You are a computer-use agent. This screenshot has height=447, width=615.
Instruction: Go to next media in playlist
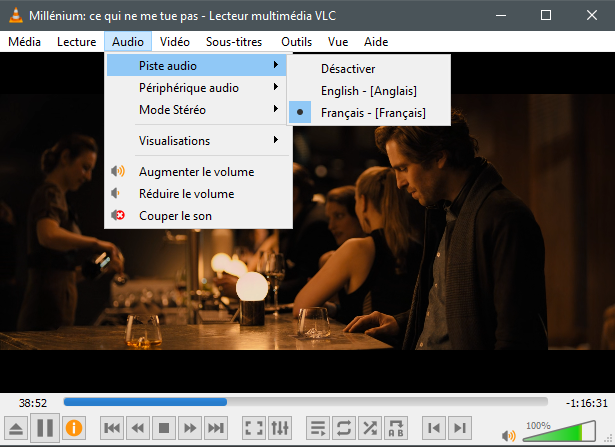click(460, 428)
